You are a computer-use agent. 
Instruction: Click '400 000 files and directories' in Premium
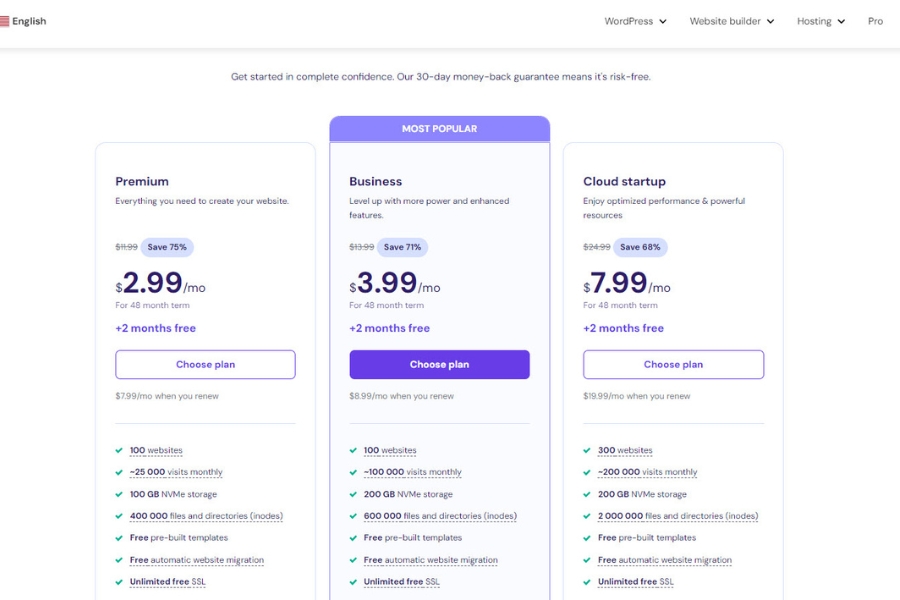pyautogui.click(x=206, y=516)
